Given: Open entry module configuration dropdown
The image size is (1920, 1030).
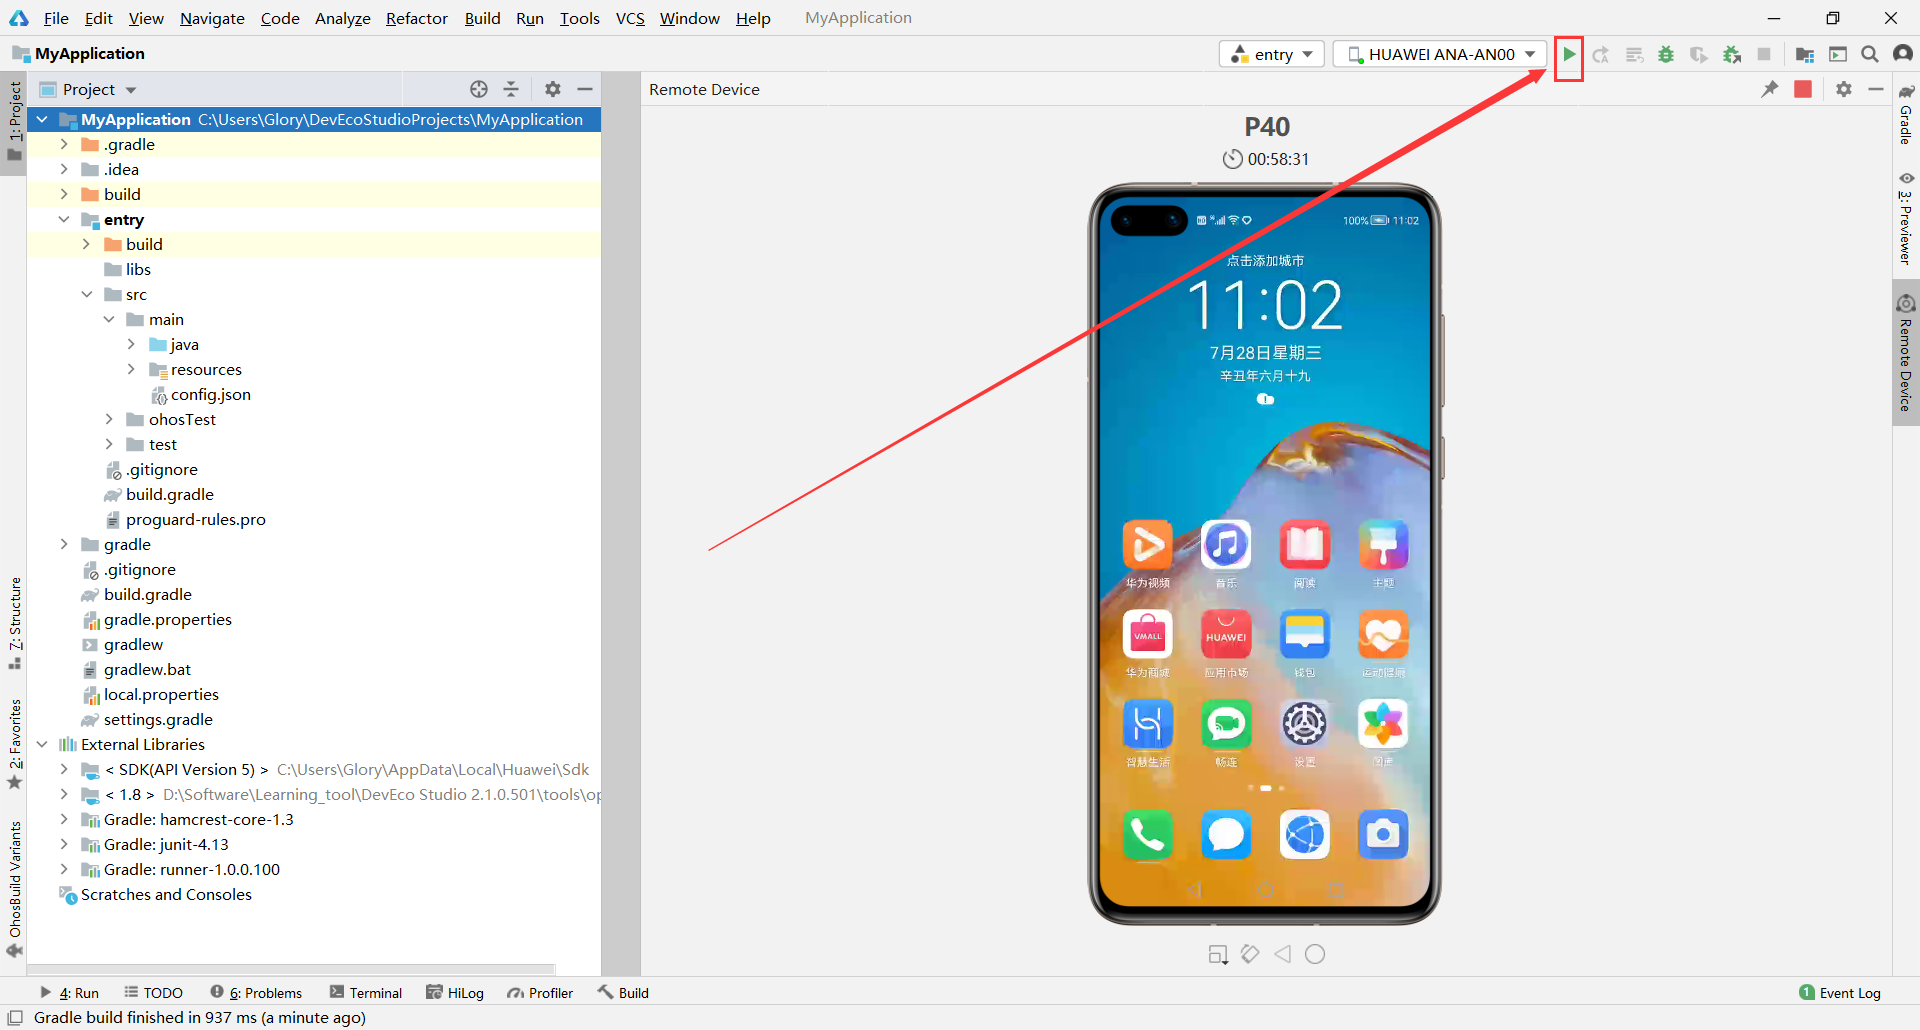Looking at the screenshot, I should tap(1272, 54).
